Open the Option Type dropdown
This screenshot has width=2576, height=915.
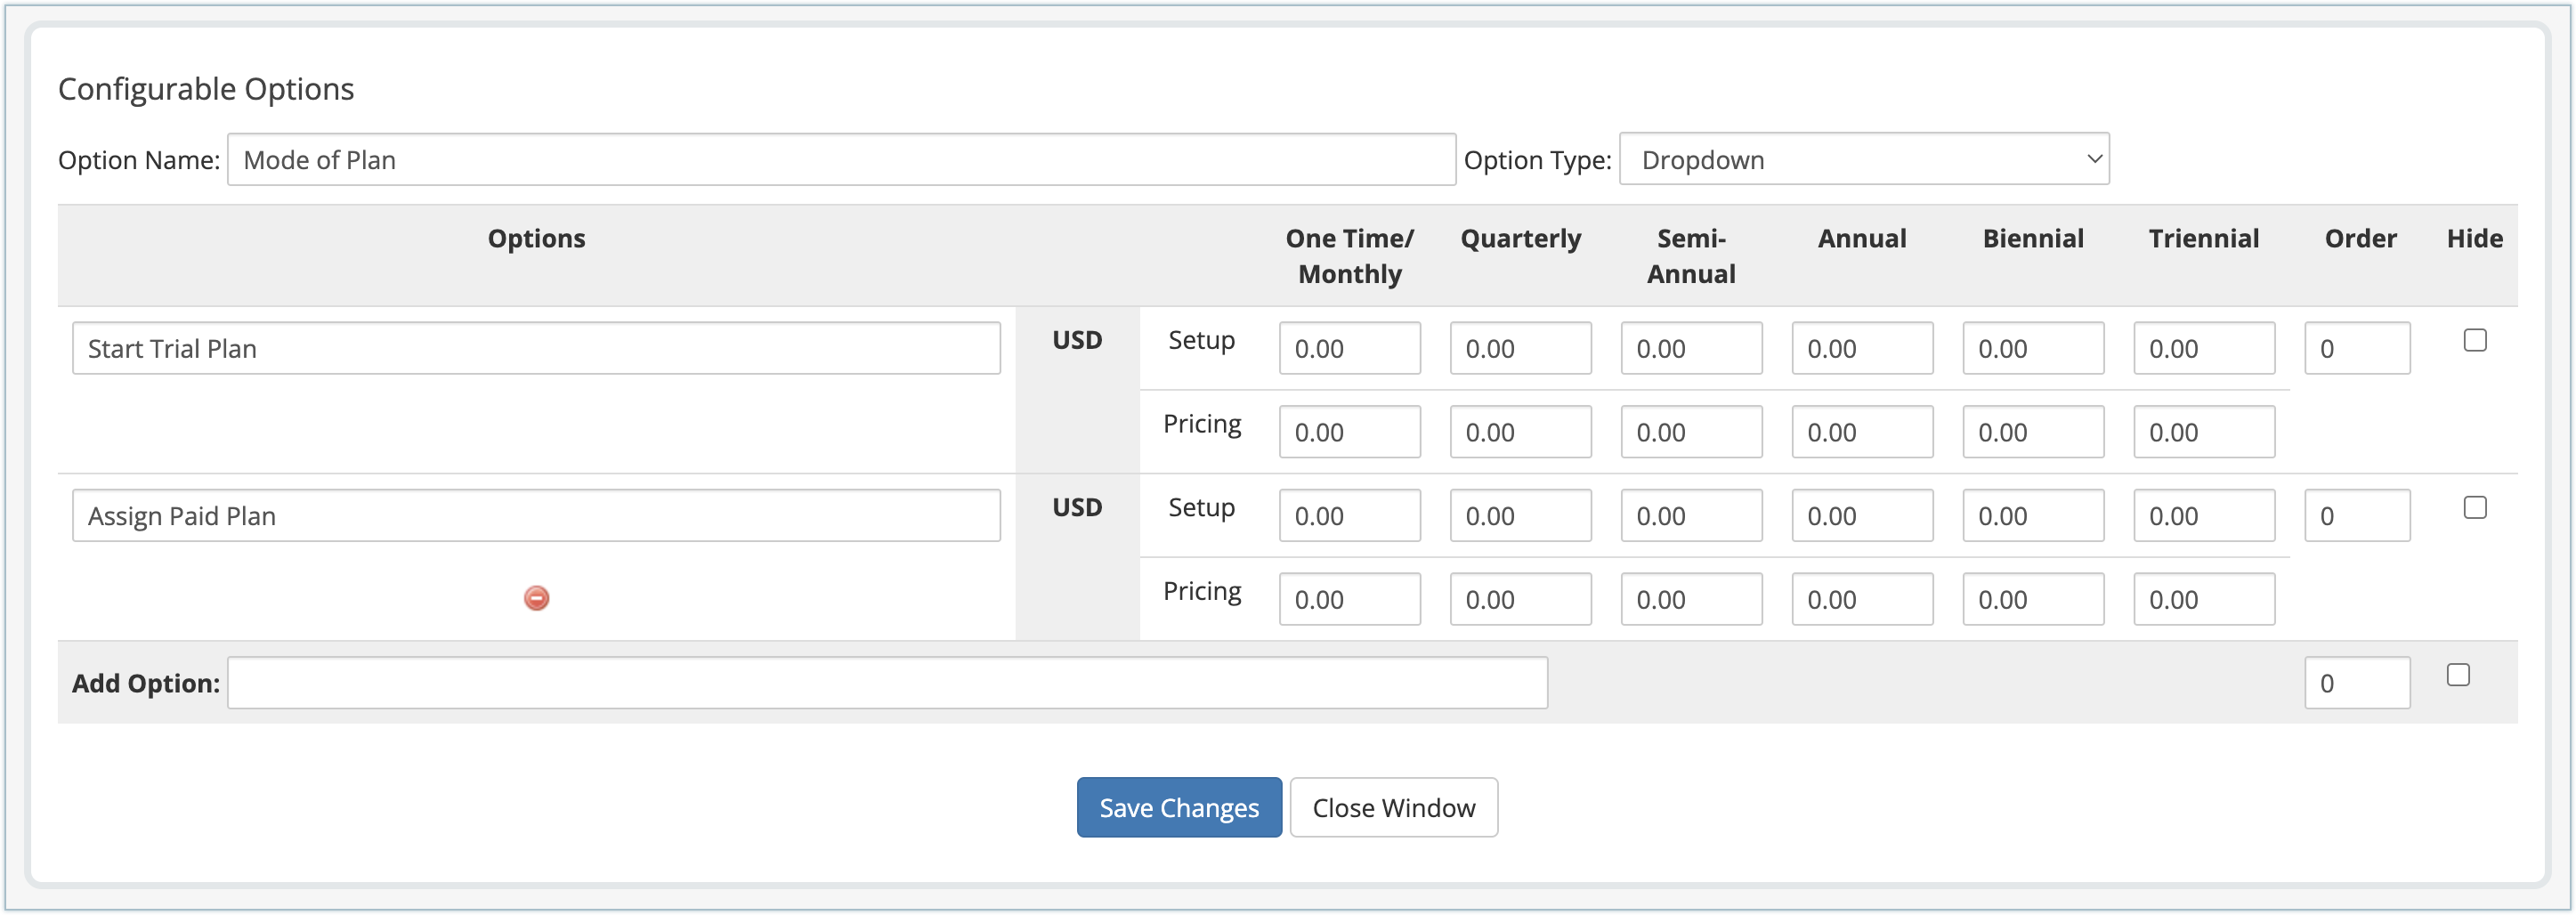click(x=1863, y=159)
